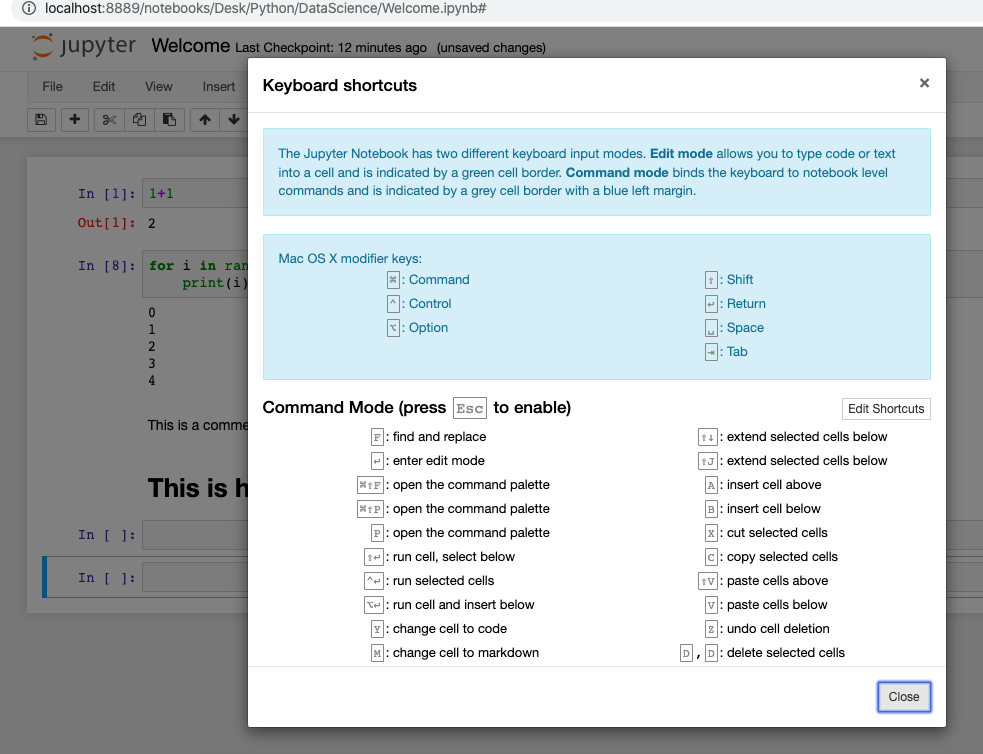Click the 'Command mode' bold text in description

click(617, 172)
